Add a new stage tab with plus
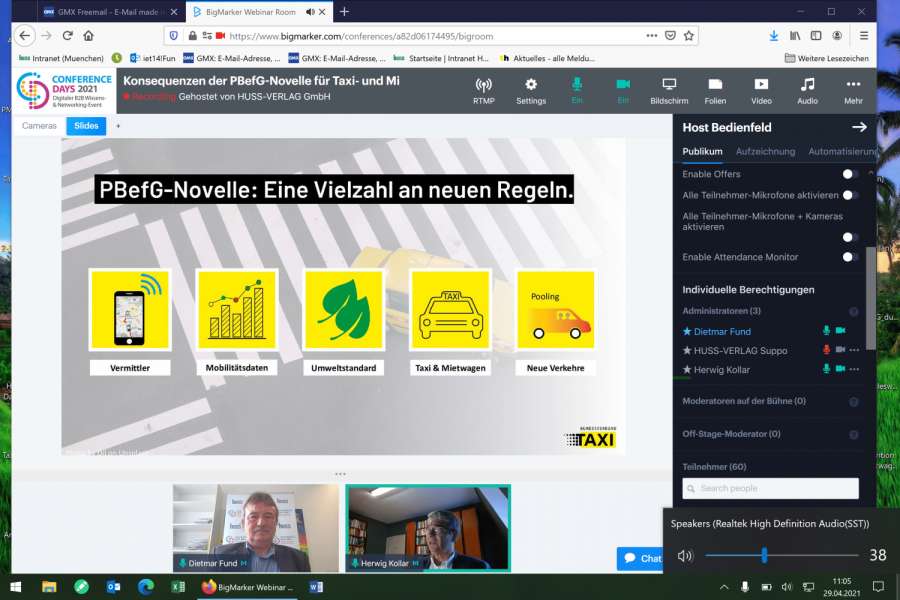900x600 pixels. [118, 126]
